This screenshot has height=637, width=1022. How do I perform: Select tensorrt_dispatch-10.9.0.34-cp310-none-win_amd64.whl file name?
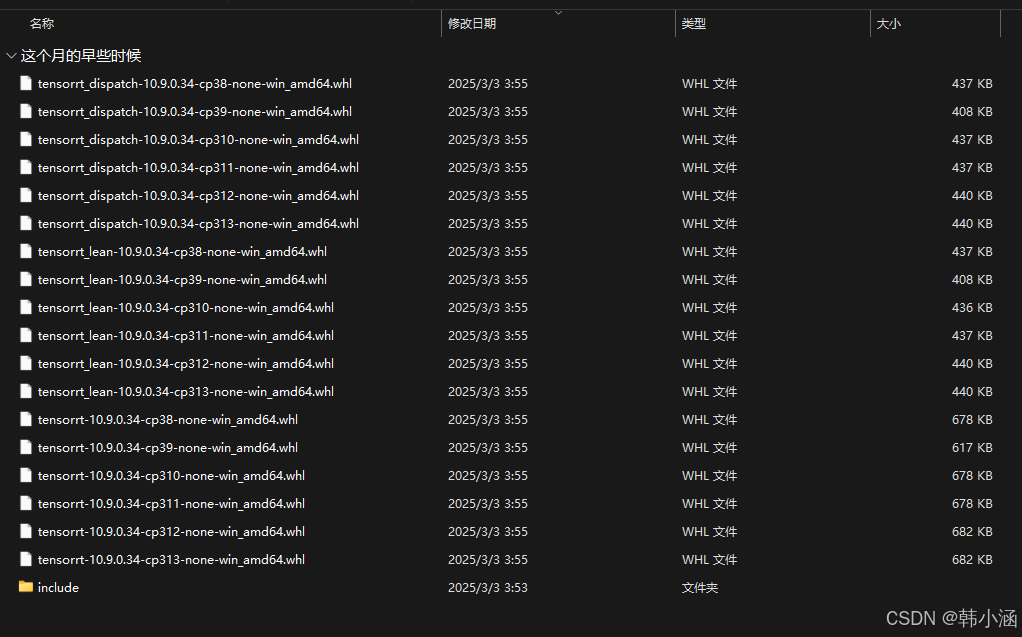pyautogui.click(x=198, y=140)
